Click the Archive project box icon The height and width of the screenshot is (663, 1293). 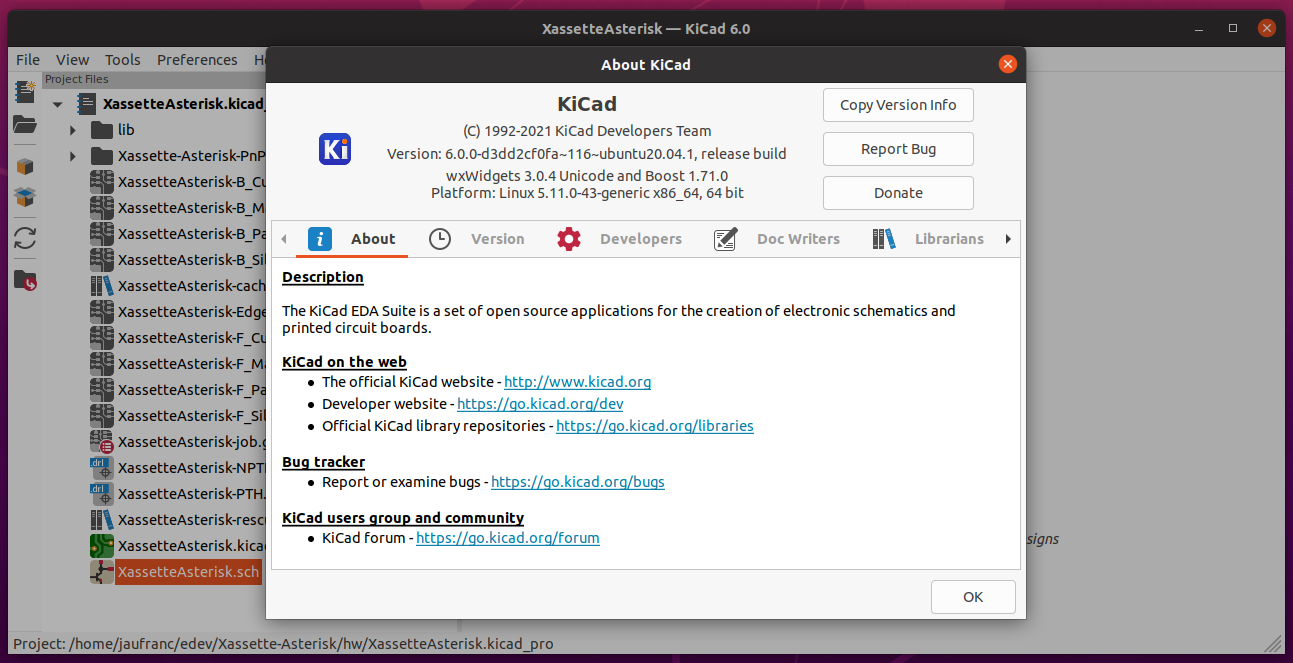pyautogui.click(x=24, y=166)
